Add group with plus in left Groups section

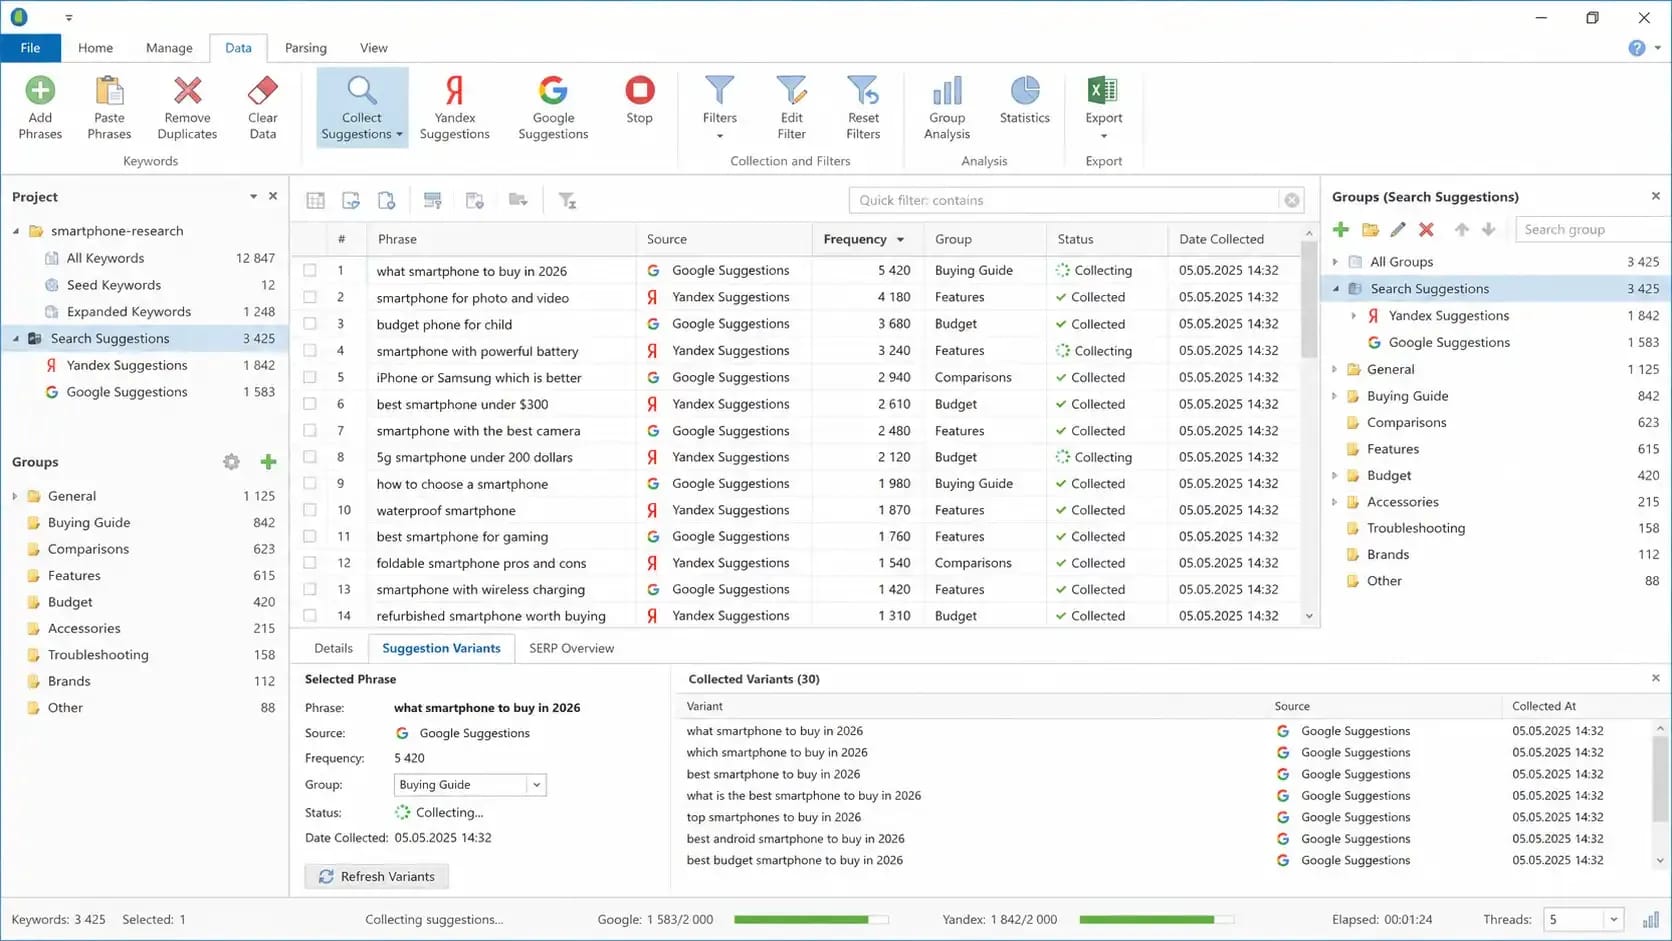[x=268, y=462]
